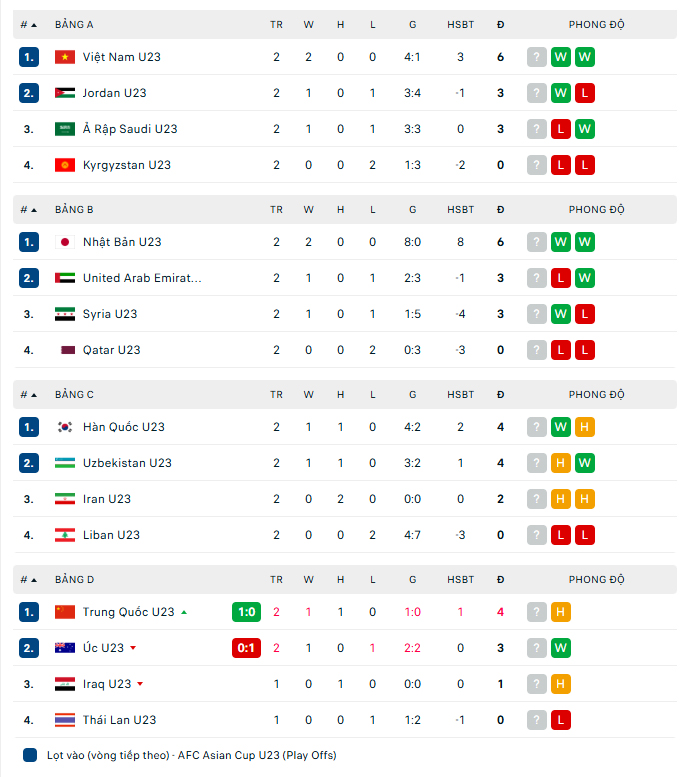This screenshot has height=777, width=682.
Task: Click the Vietnam flag icon
Action: click(65, 57)
